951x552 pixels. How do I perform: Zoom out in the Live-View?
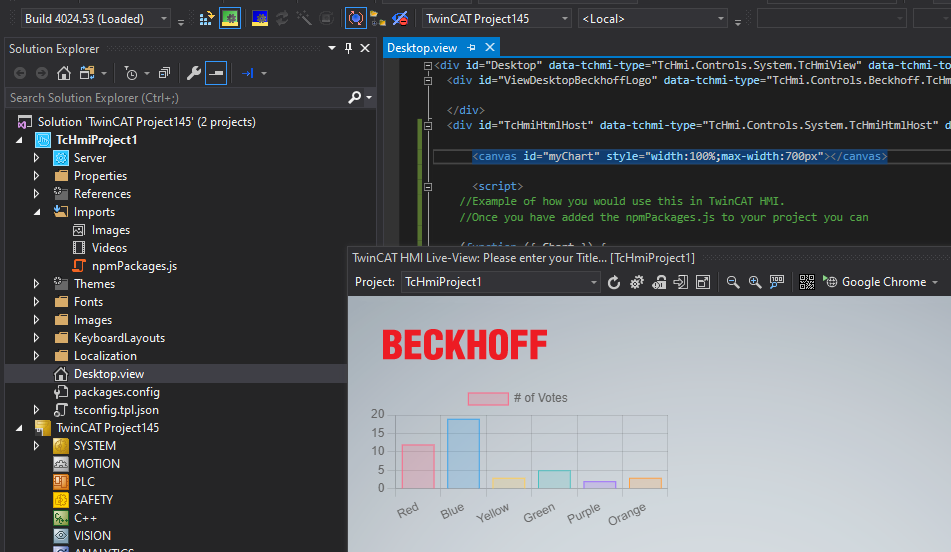[733, 282]
